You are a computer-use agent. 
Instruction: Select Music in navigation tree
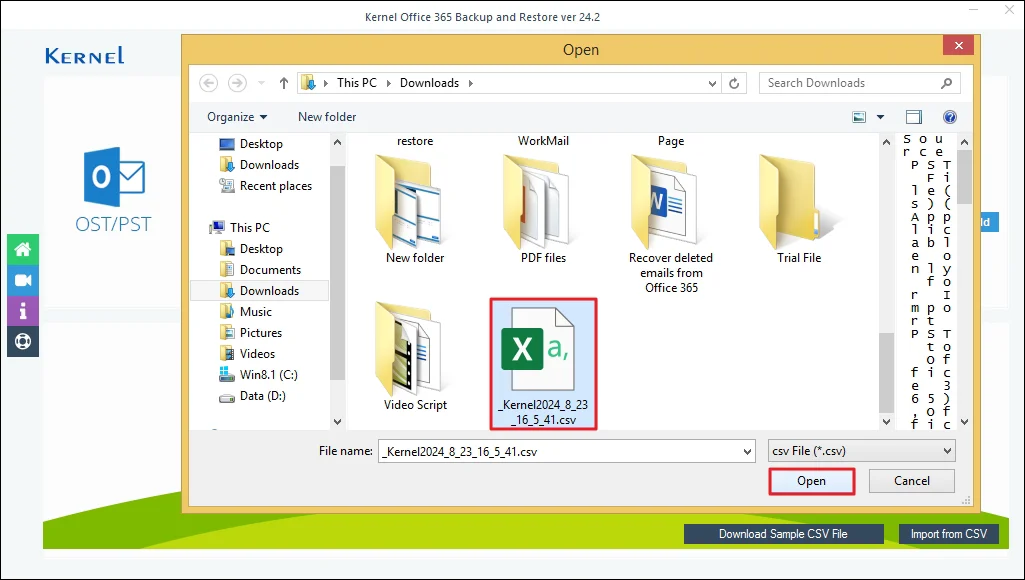tap(246, 311)
